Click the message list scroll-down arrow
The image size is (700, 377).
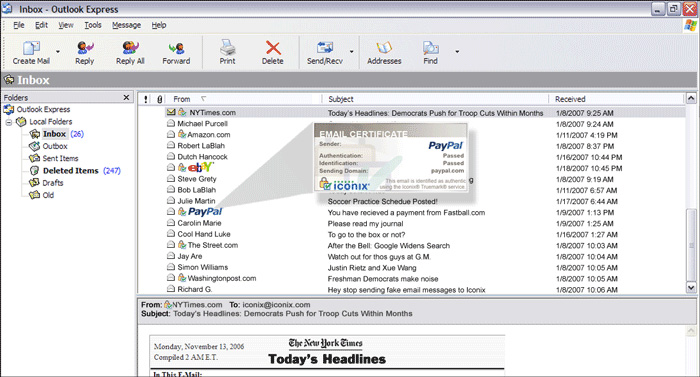(x=691, y=288)
